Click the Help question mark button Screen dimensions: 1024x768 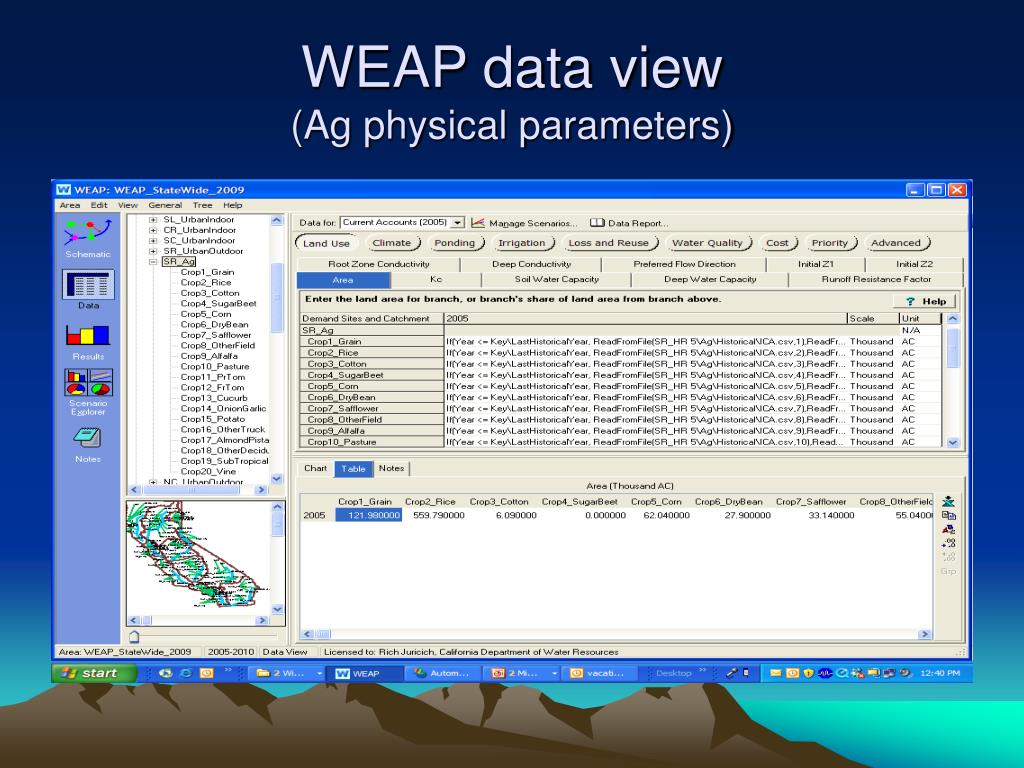(x=925, y=301)
